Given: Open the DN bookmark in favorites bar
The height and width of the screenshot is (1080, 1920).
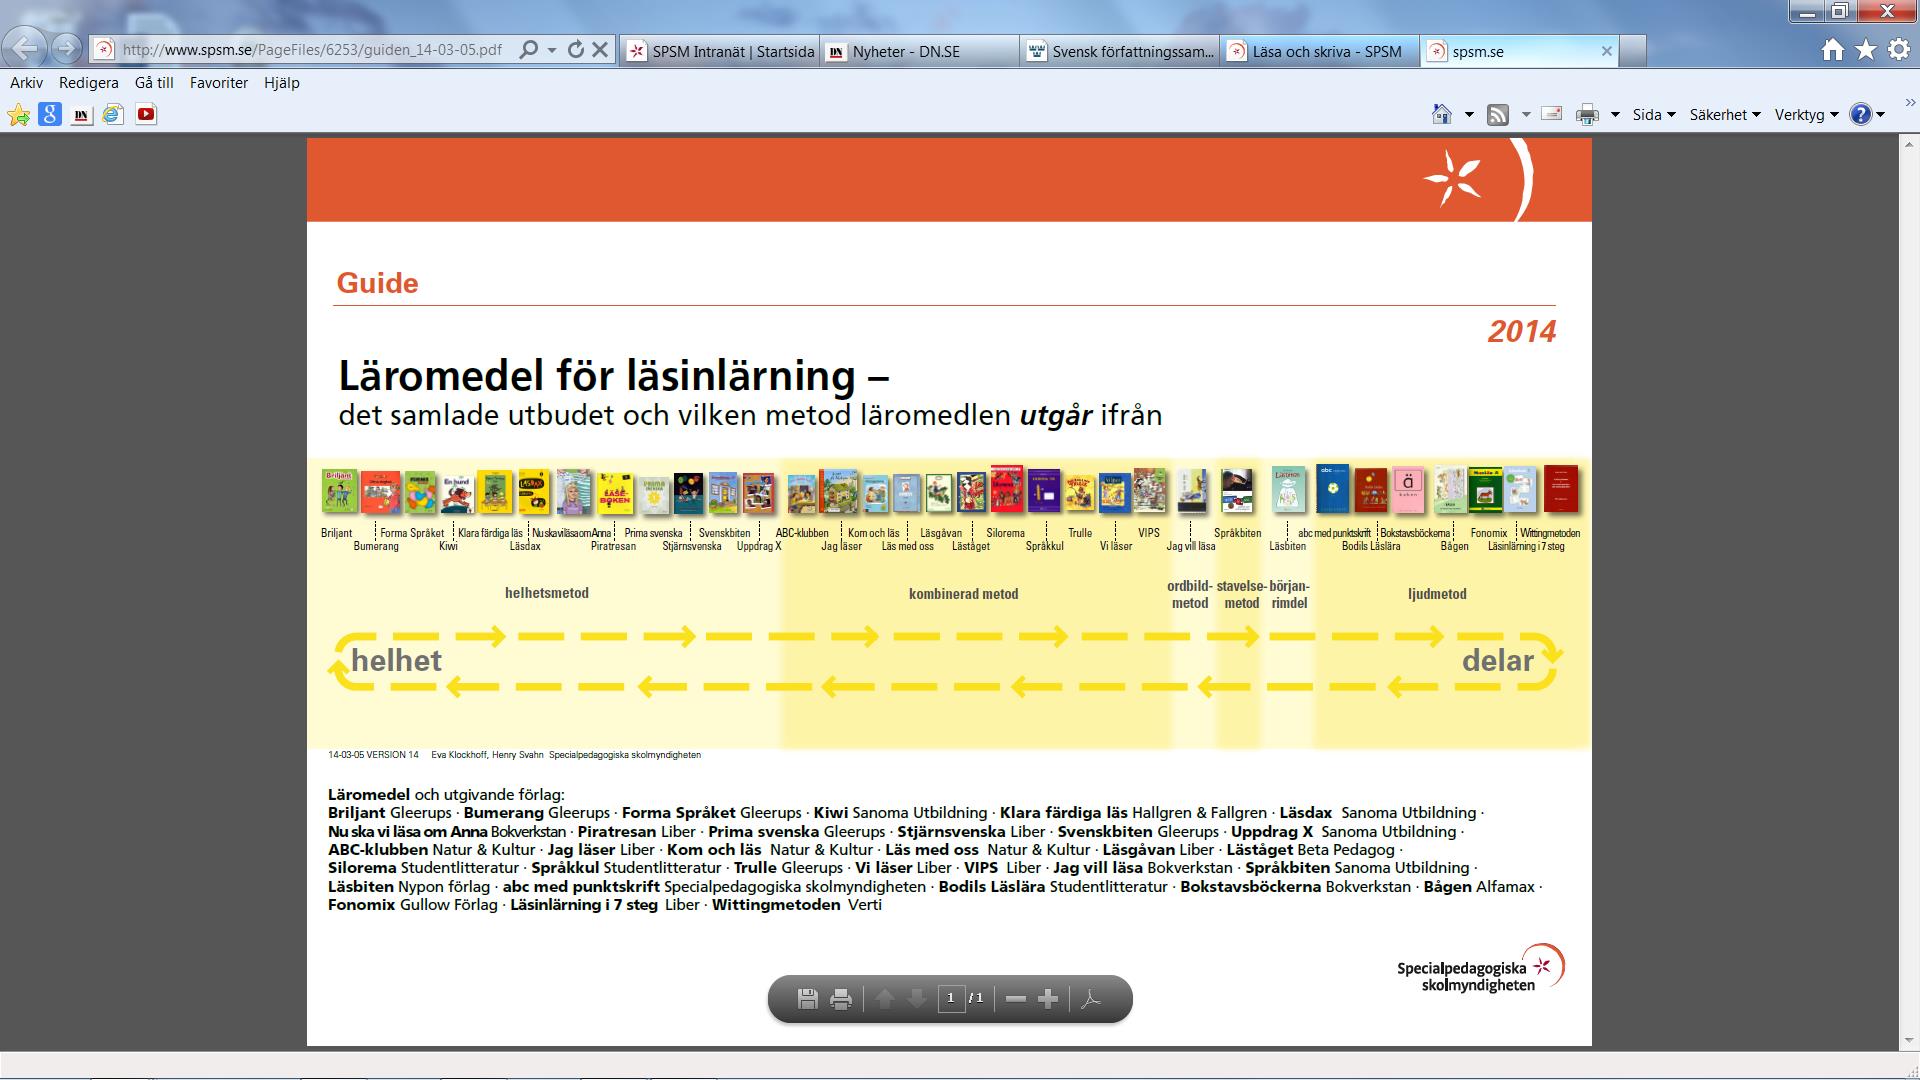Looking at the screenshot, I should [82, 115].
